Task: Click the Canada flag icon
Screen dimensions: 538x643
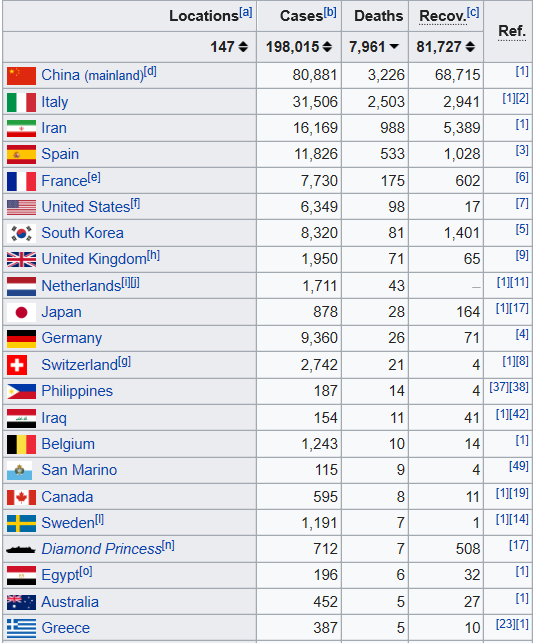Action: (x=21, y=497)
